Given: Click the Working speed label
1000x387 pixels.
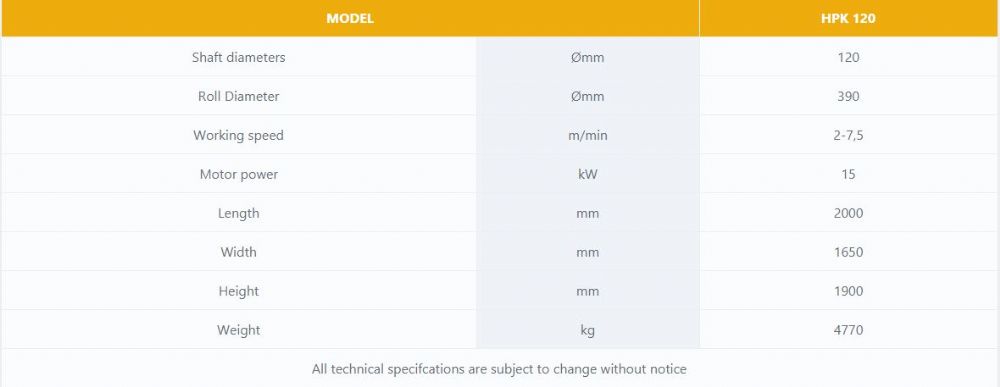Looking at the screenshot, I should [239, 135].
